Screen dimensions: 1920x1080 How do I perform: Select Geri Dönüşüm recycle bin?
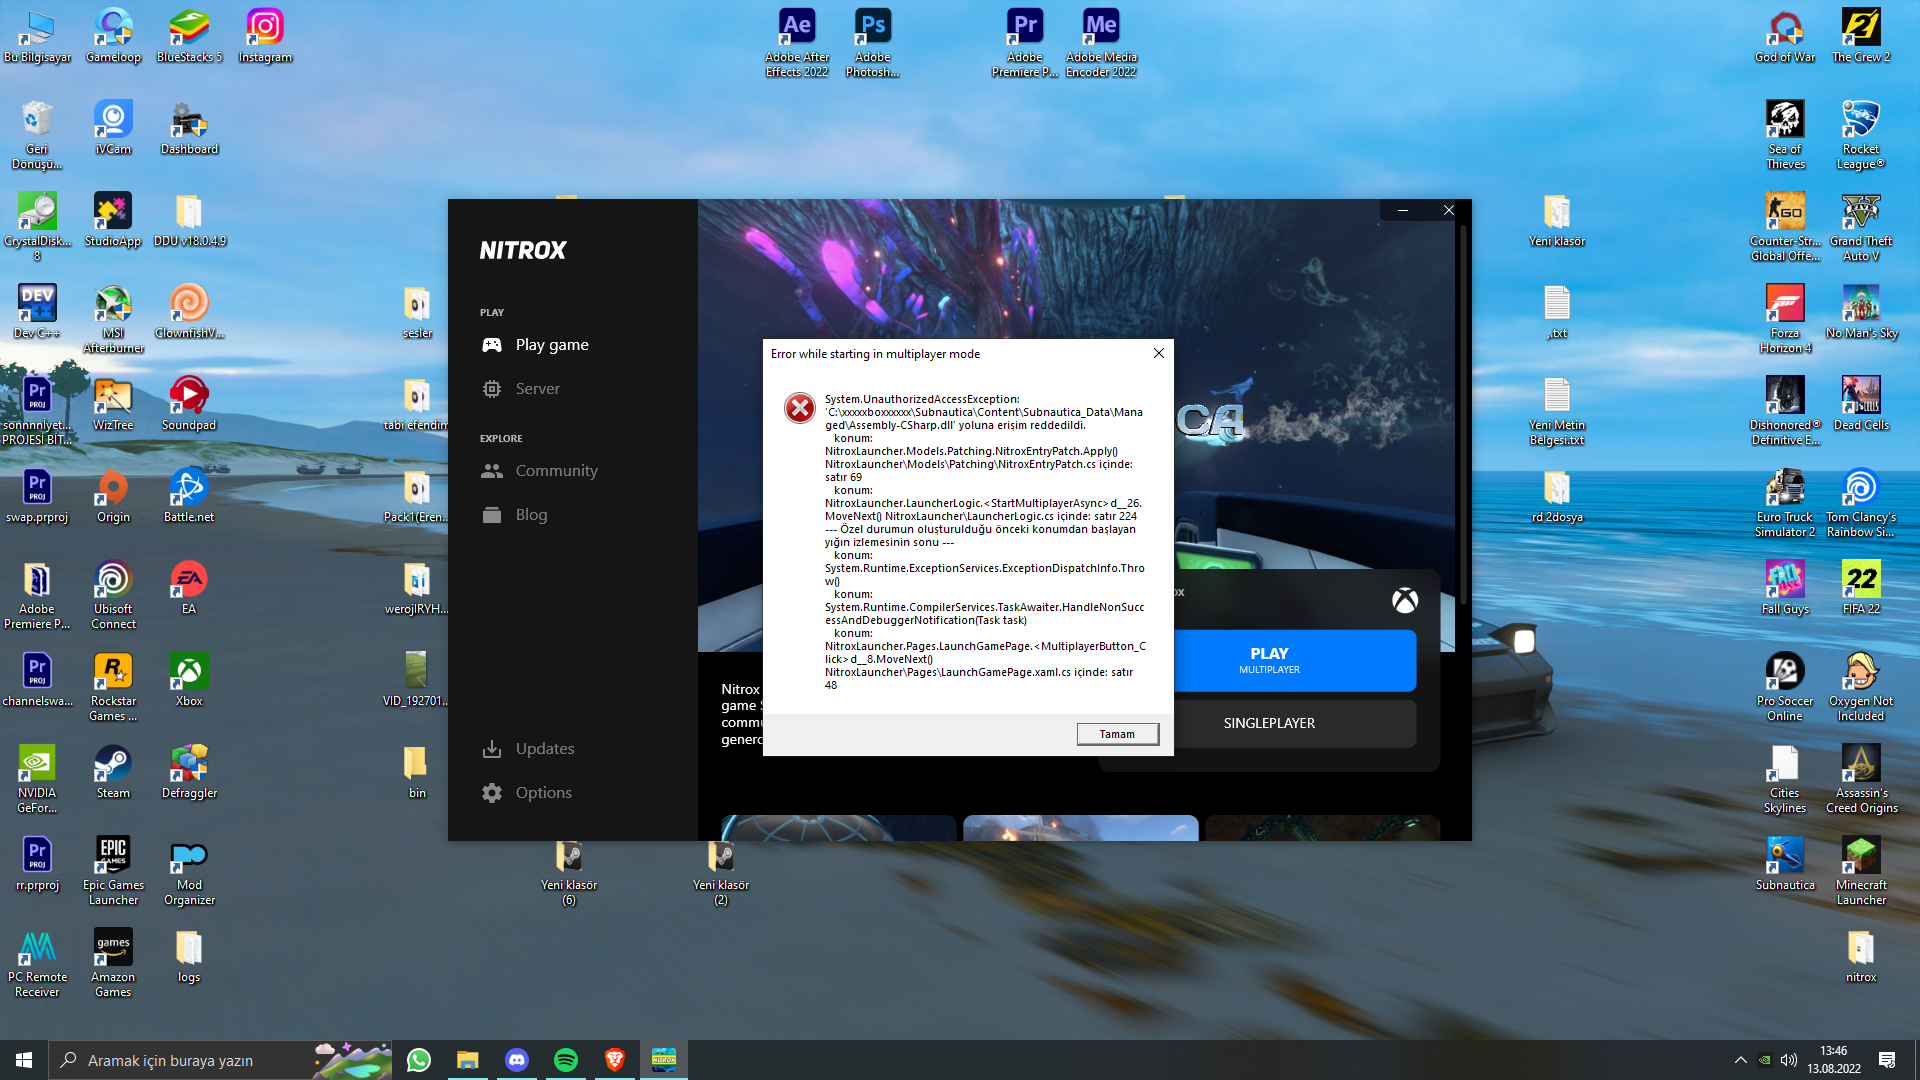tap(37, 135)
